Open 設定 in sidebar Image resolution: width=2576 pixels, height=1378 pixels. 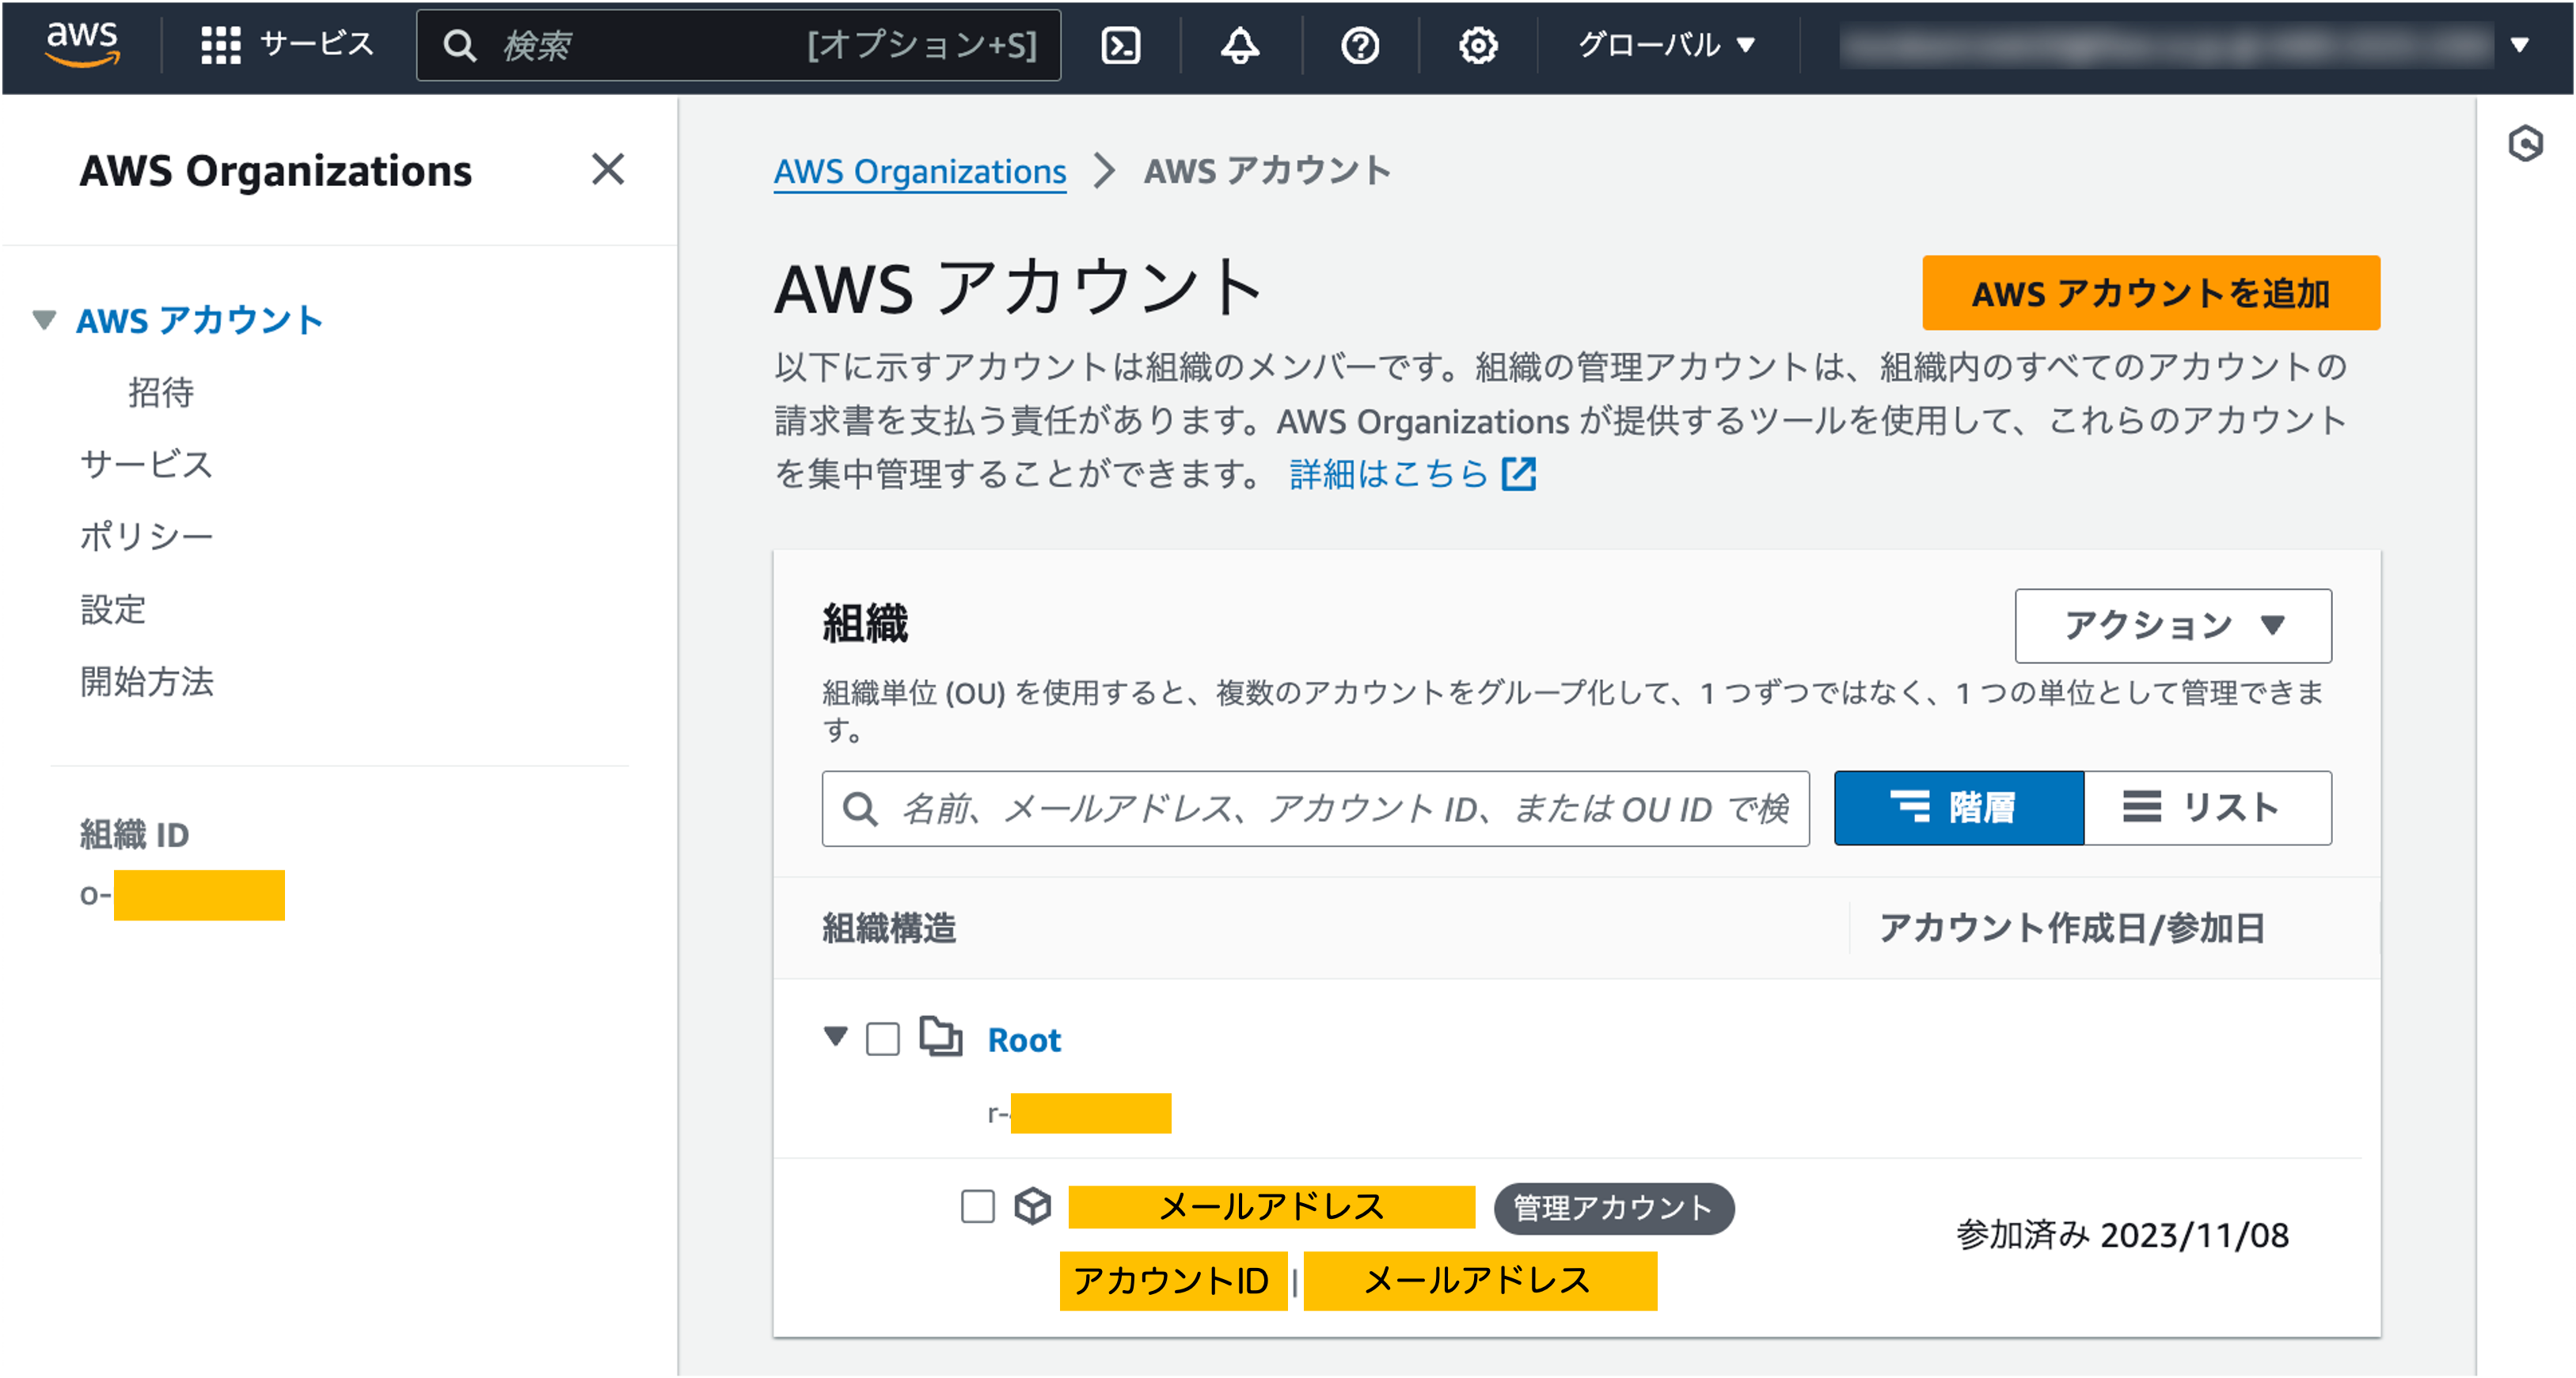113,610
